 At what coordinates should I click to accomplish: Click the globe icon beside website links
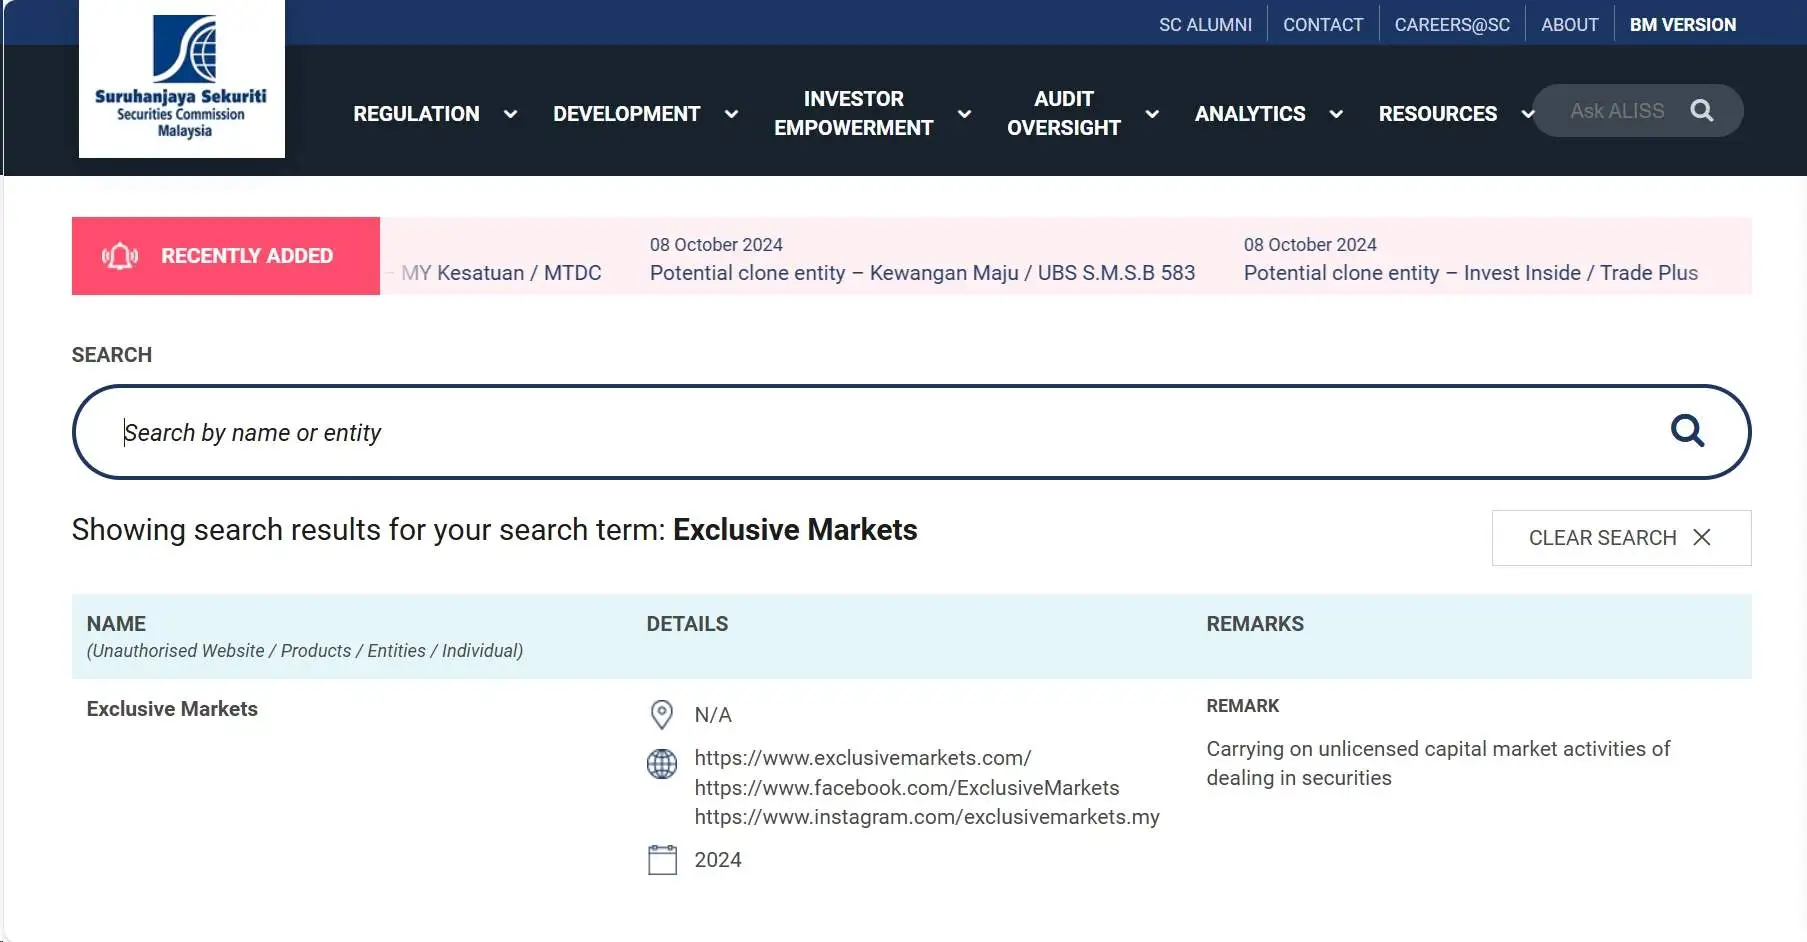[662, 764]
